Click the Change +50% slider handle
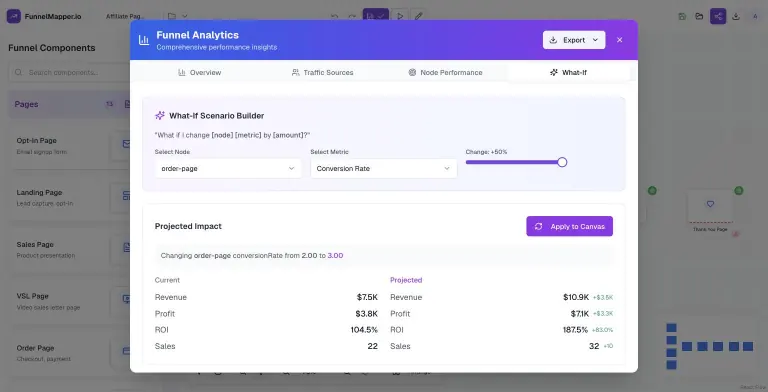The height and width of the screenshot is (392, 768). point(562,162)
